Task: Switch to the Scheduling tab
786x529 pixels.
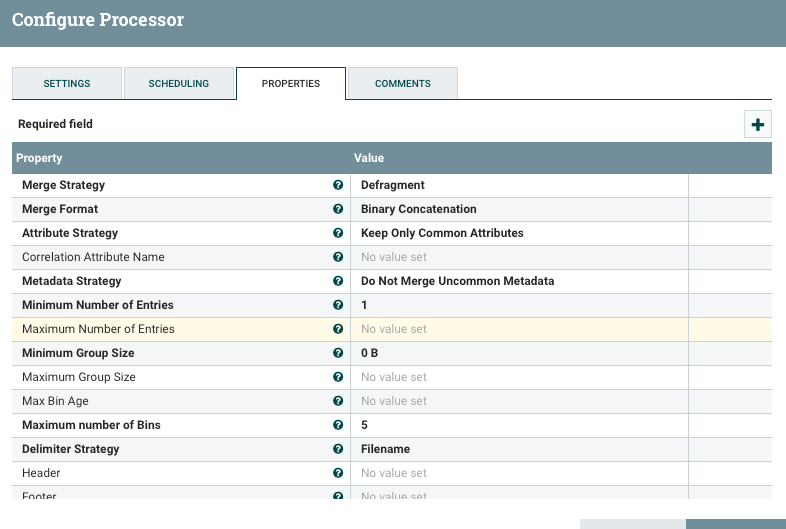Action: click(x=179, y=84)
